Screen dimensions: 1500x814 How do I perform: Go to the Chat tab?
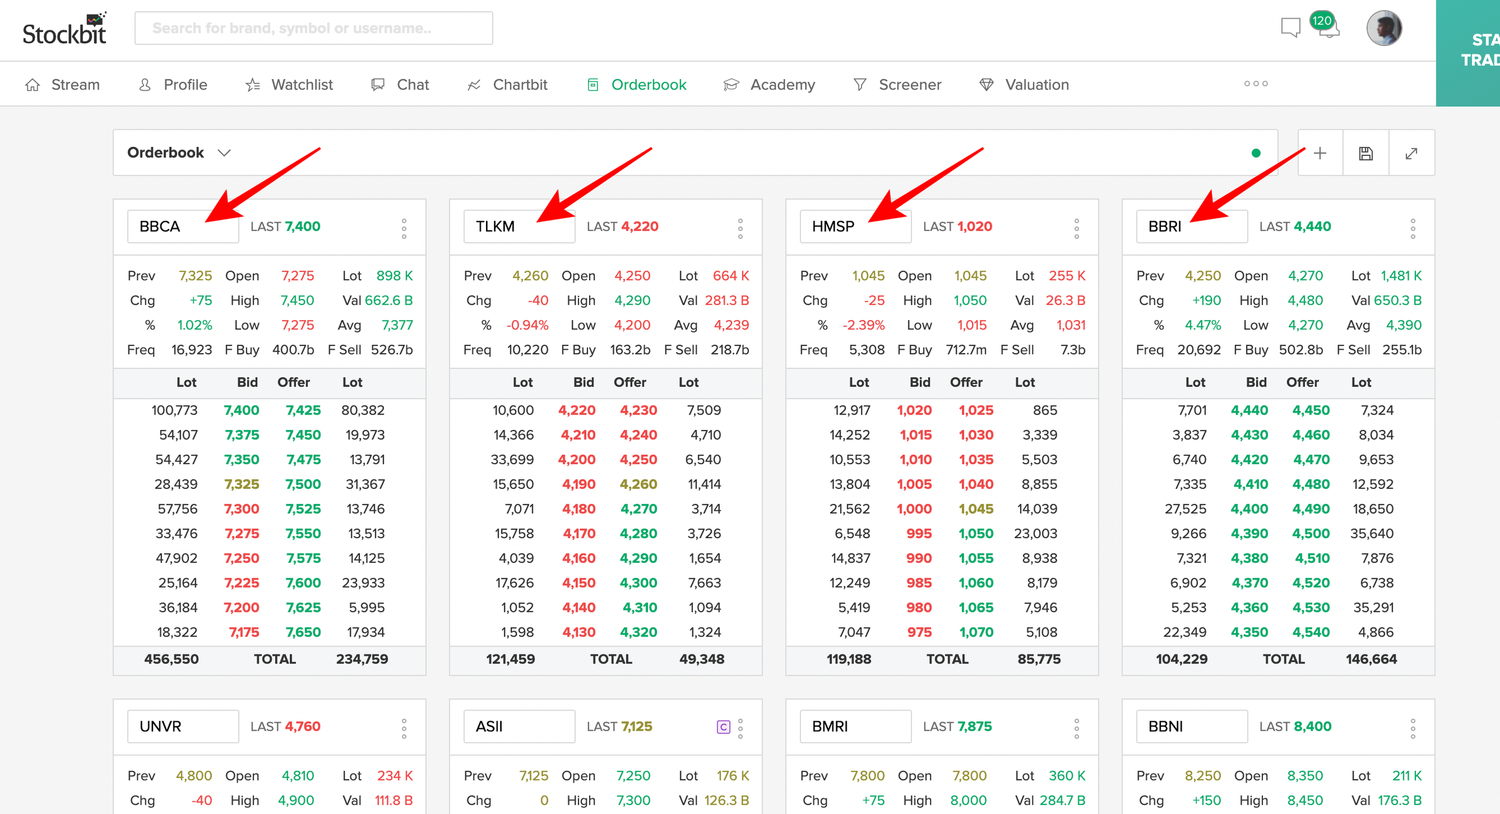pos(399,84)
